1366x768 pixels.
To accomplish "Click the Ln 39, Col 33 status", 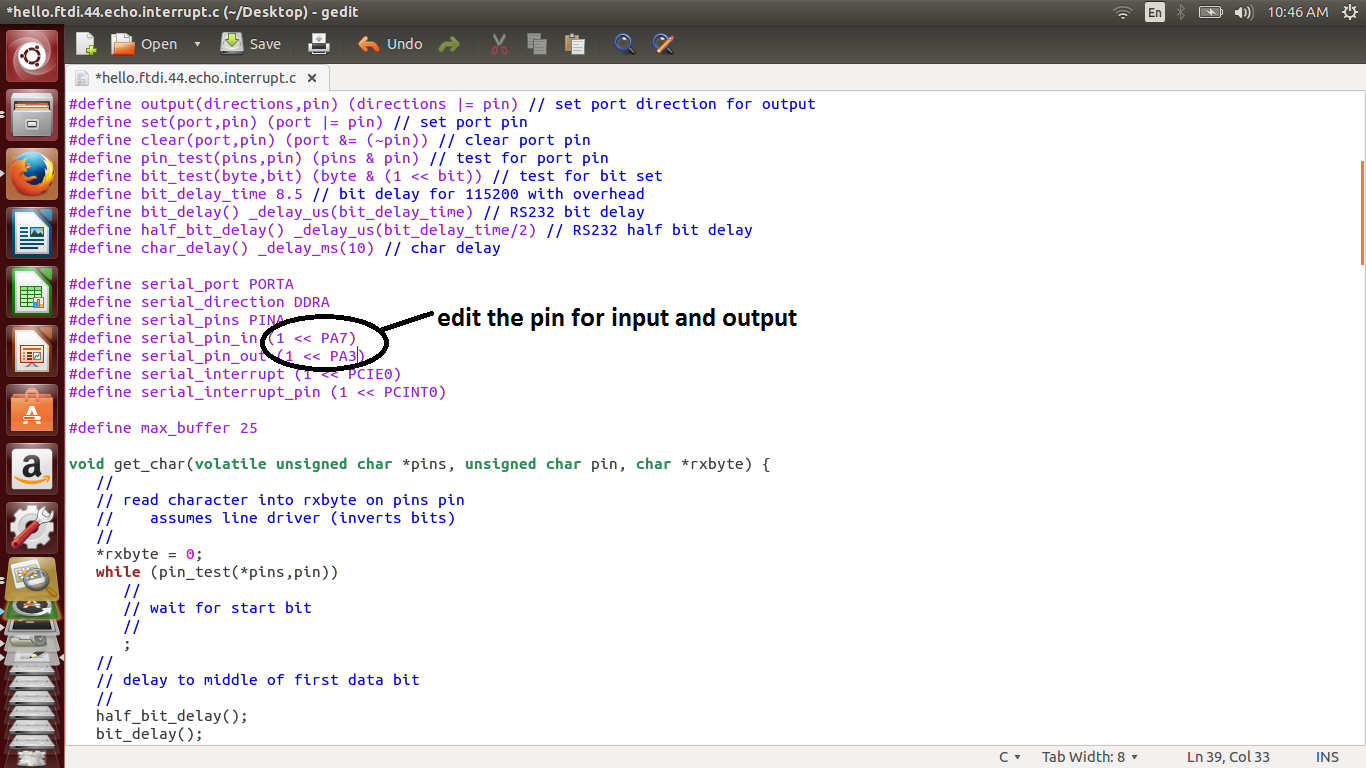I will pyautogui.click(x=1228, y=757).
